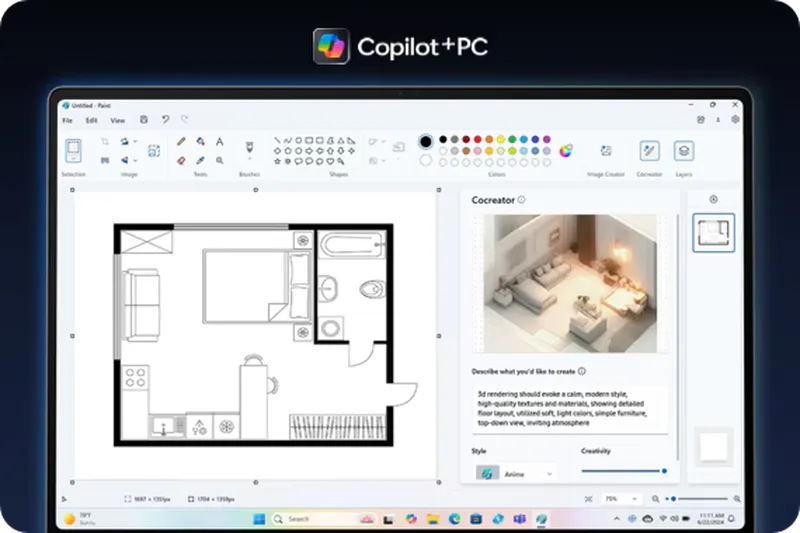800x533 pixels.
Task: Toggle the Layers panel button
Action: 684,151
